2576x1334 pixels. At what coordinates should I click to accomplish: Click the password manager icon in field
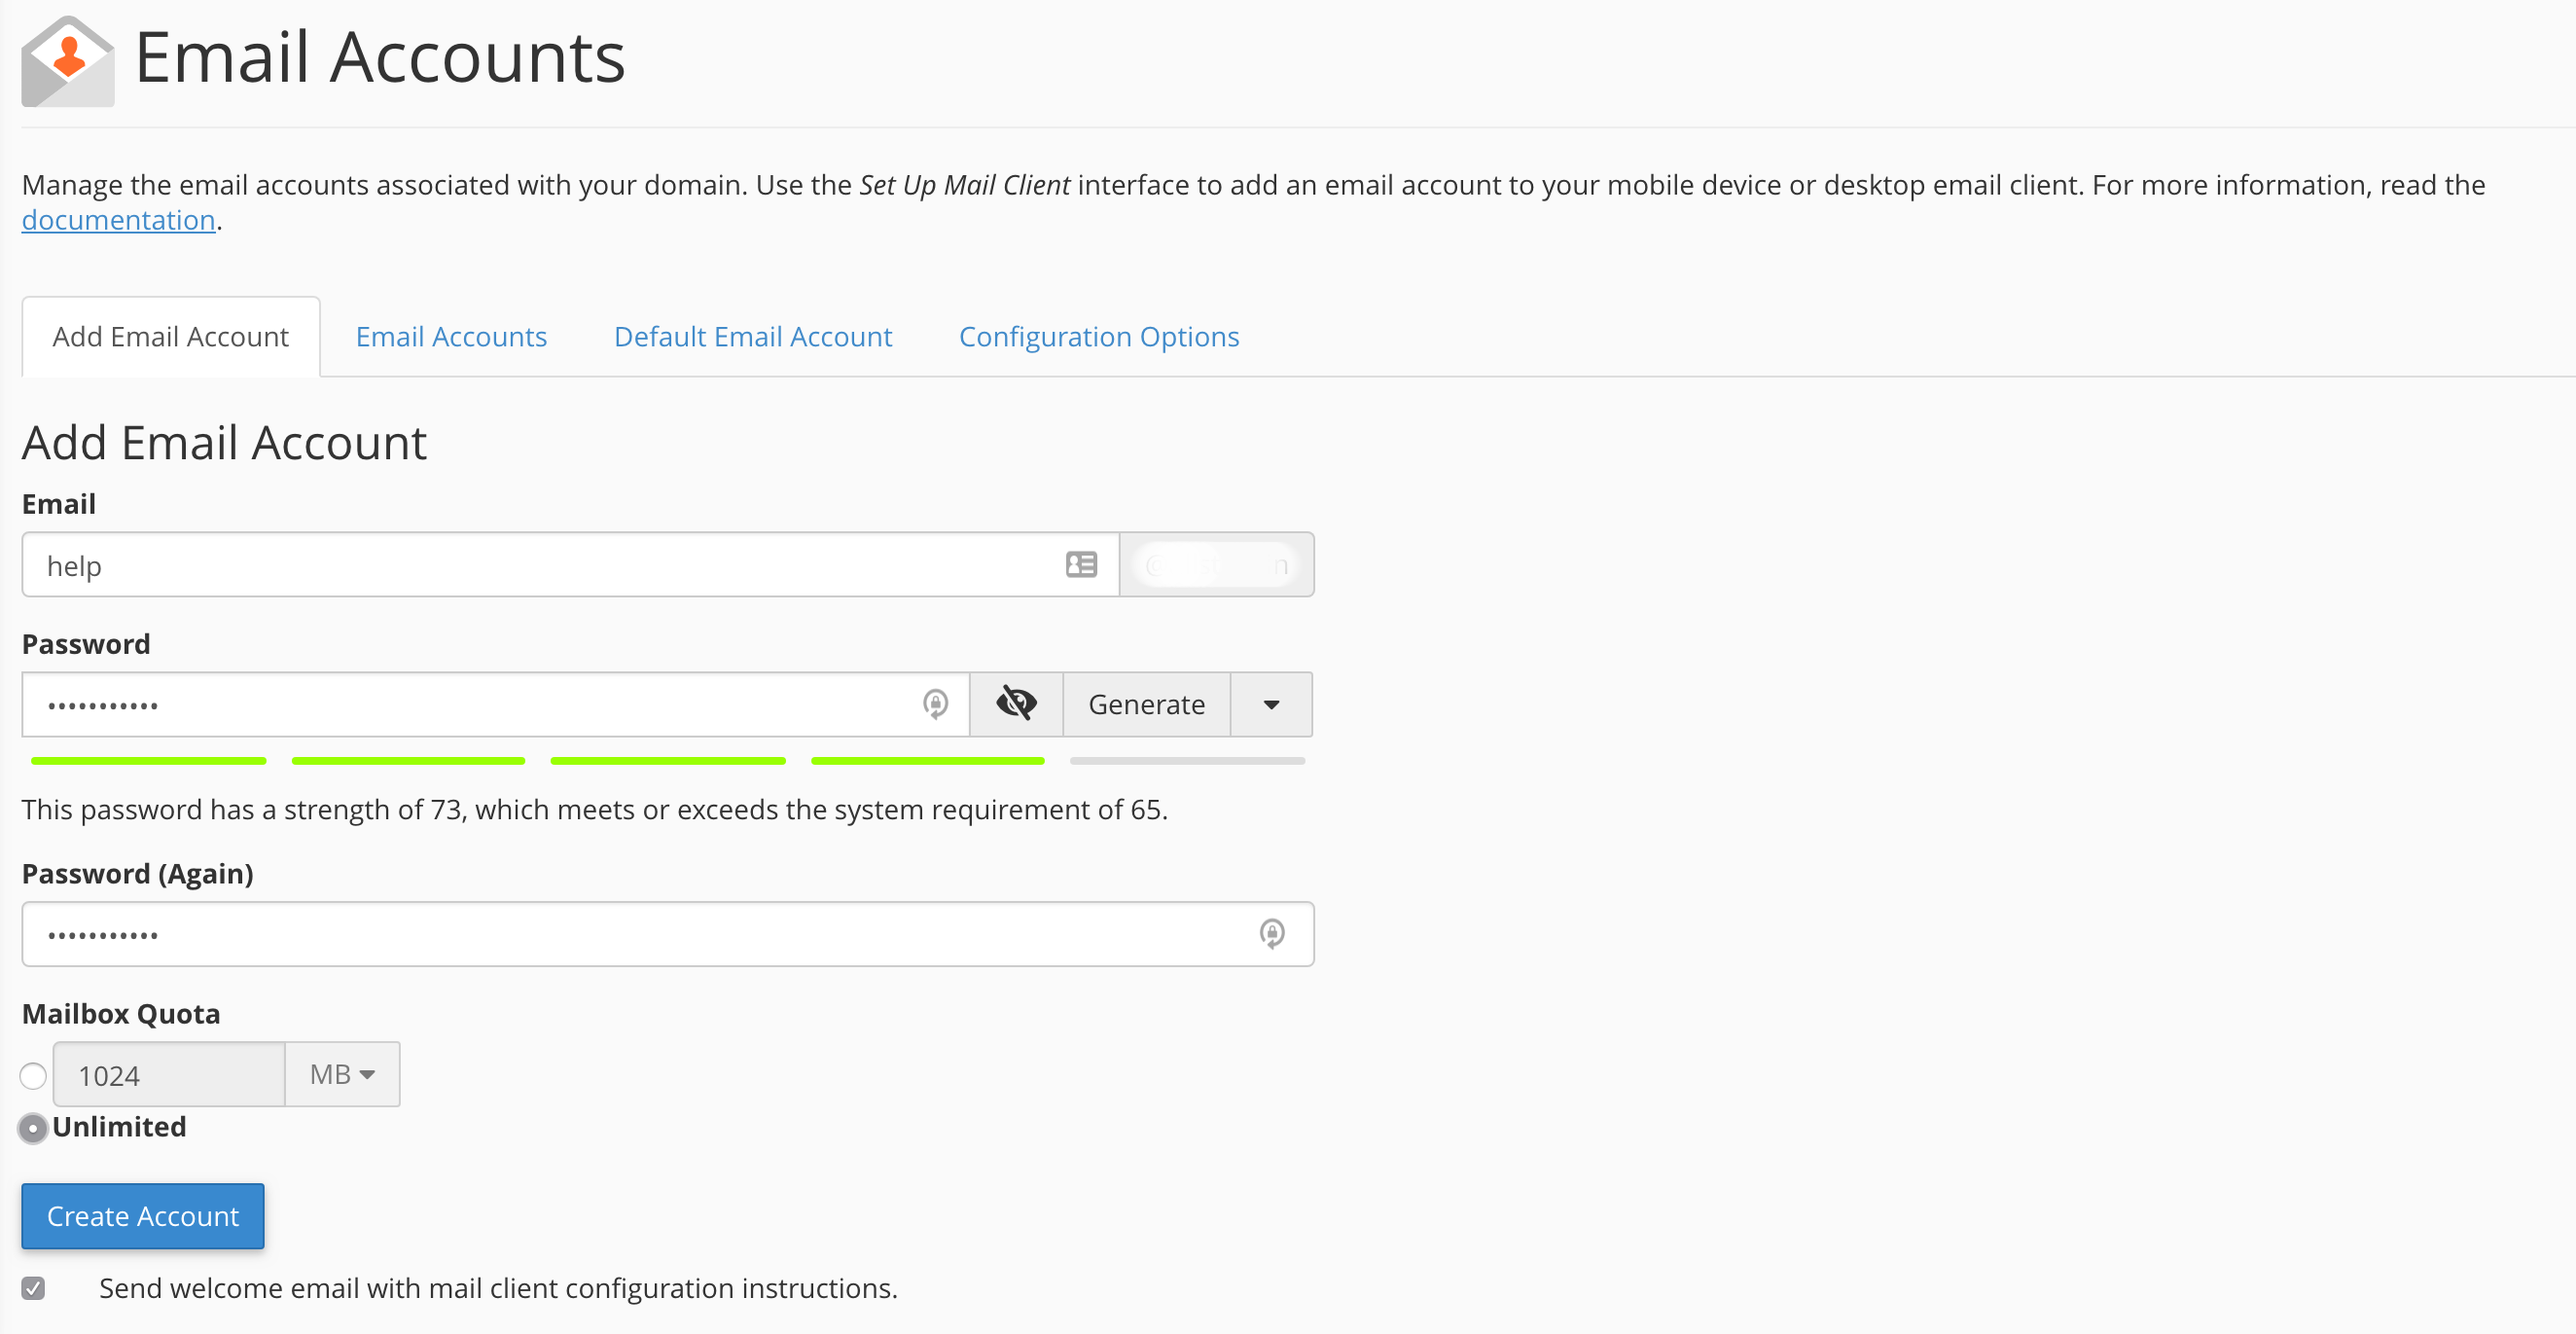pyautogui.click(x=937, y=703)
